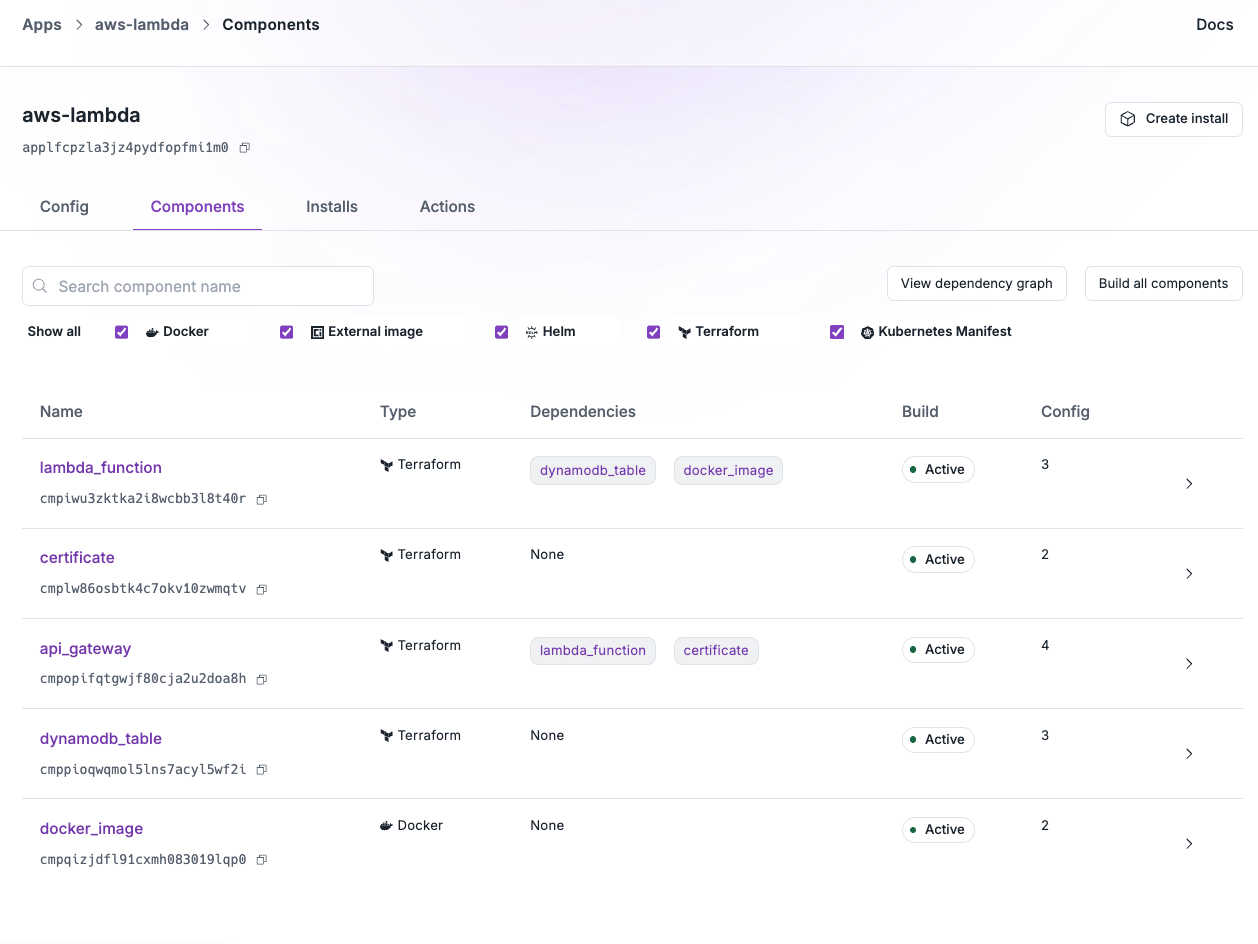Screen dimensions: 1258x944
Task: Click certificate dependency tag in api_gateway row
Action: pyautogui.click(x=716, y=650)
